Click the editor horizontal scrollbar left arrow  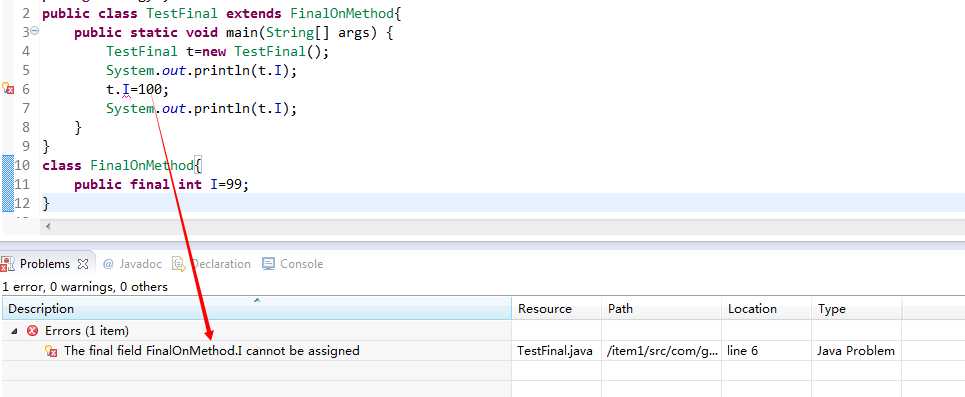click(48, 227)
